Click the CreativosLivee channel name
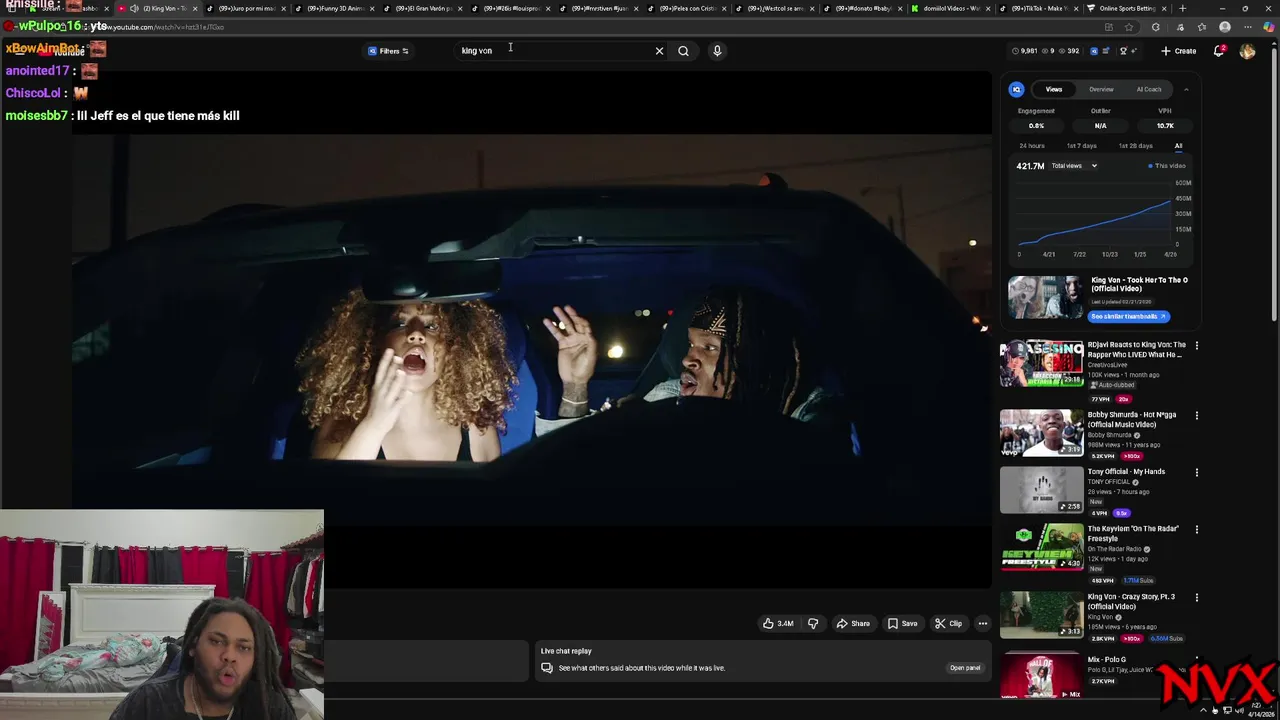This screenshot has width=1280, height=720. (x=1107, y=365)
